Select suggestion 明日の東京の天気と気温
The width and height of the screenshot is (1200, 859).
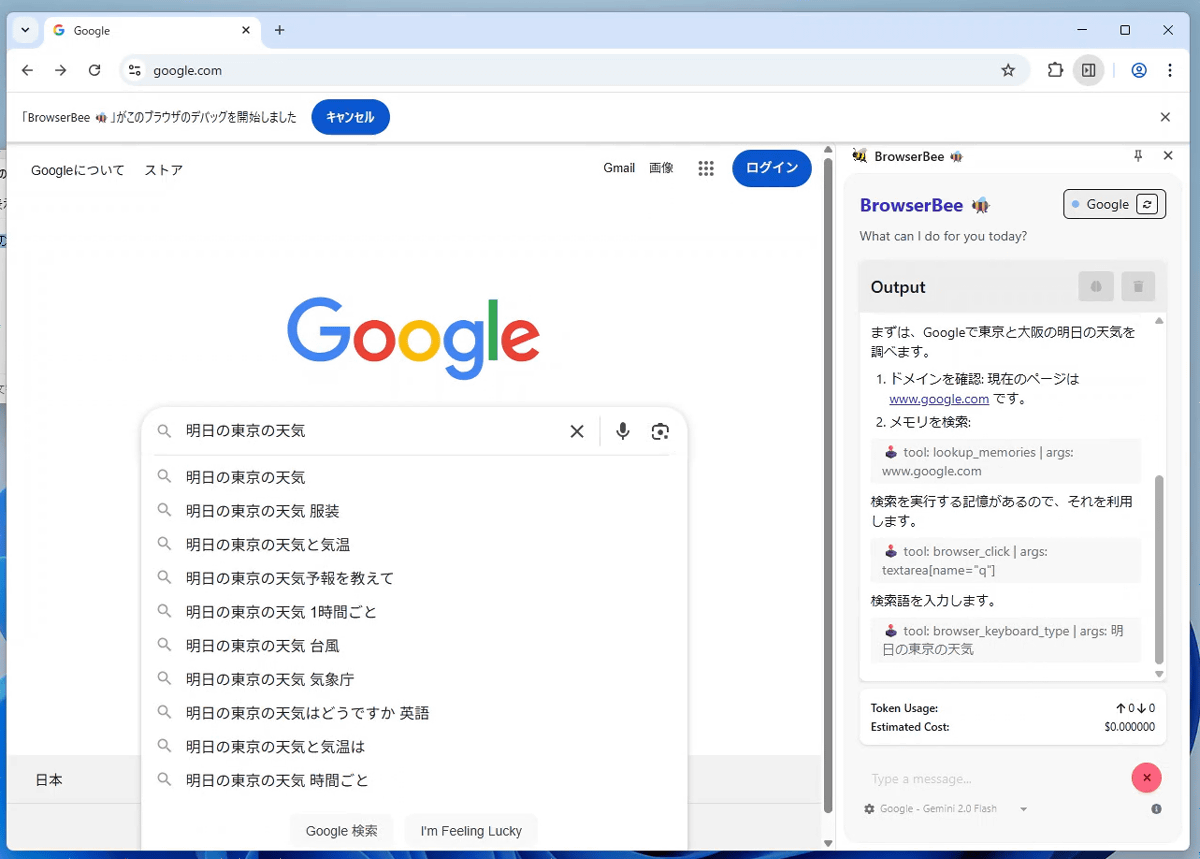point(414,545)
